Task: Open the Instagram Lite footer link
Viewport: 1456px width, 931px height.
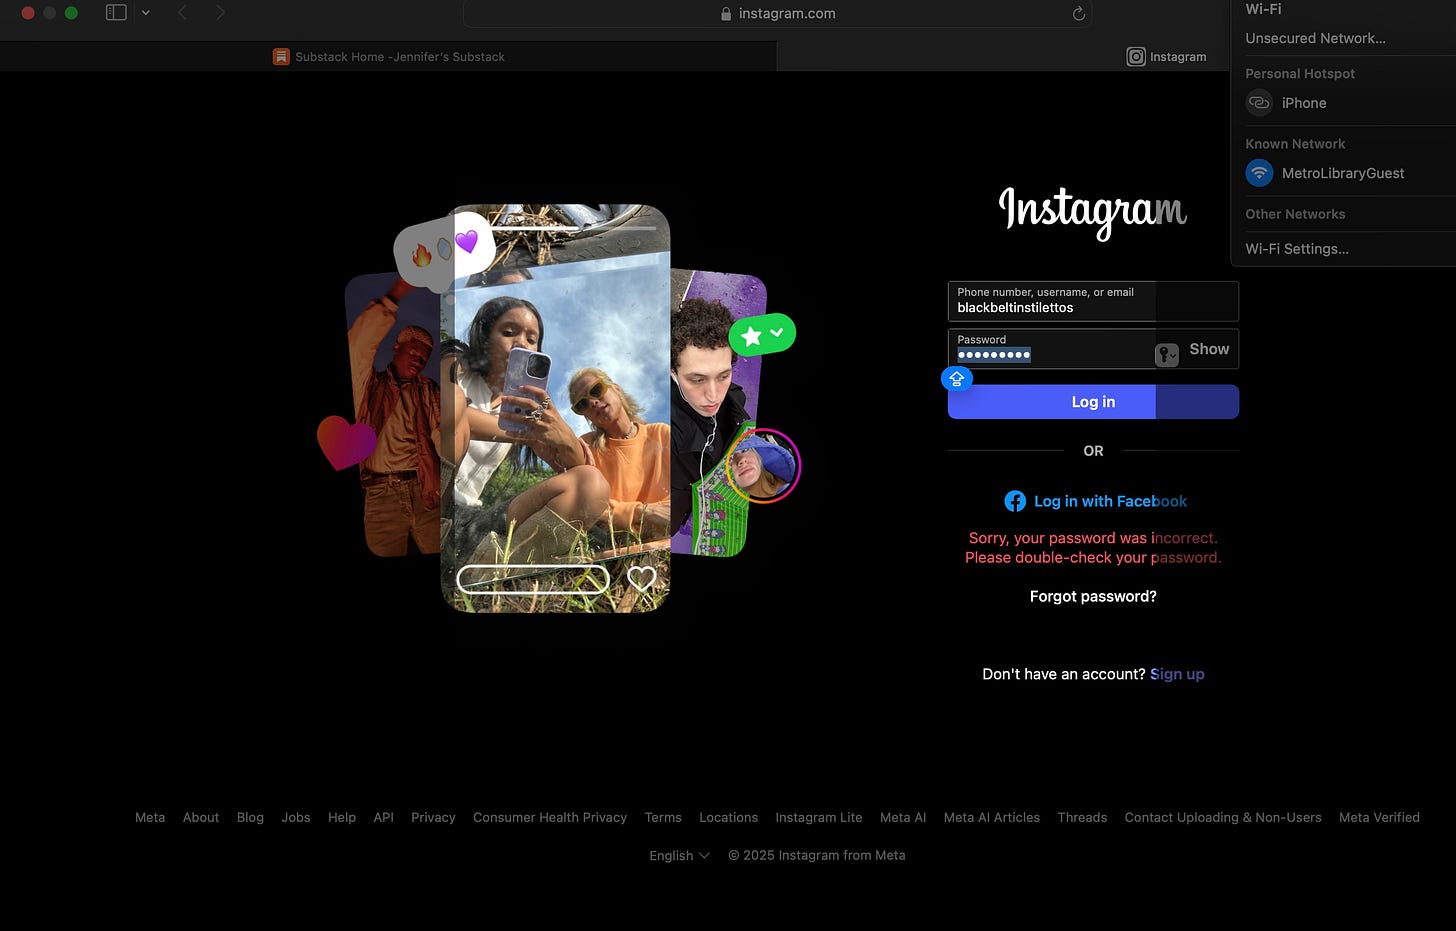Action: [819, 817]
